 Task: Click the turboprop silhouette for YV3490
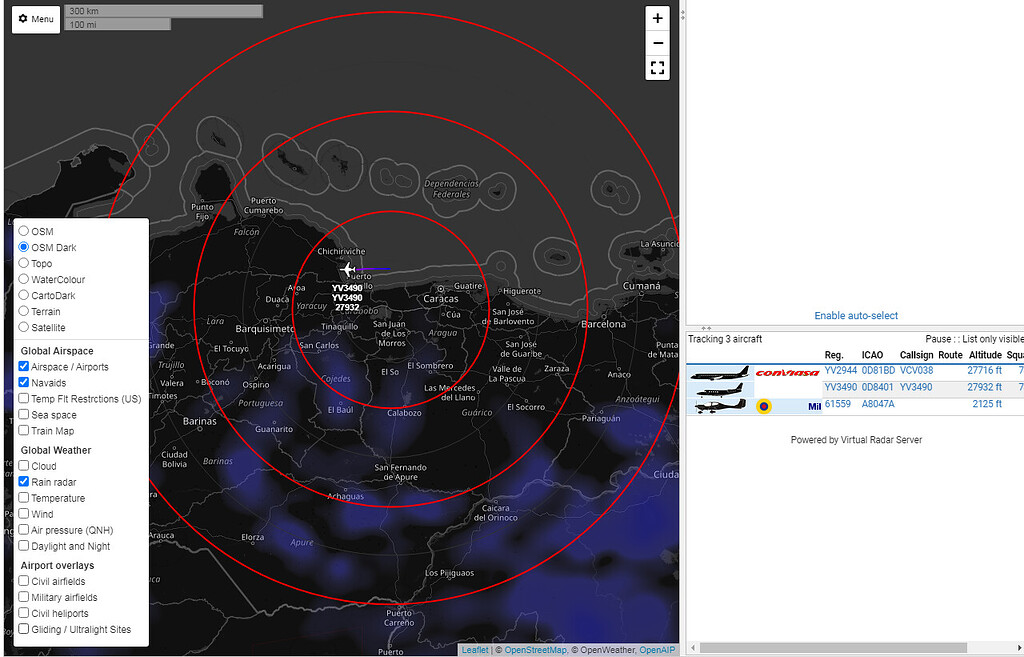click(x=718, y=388)
